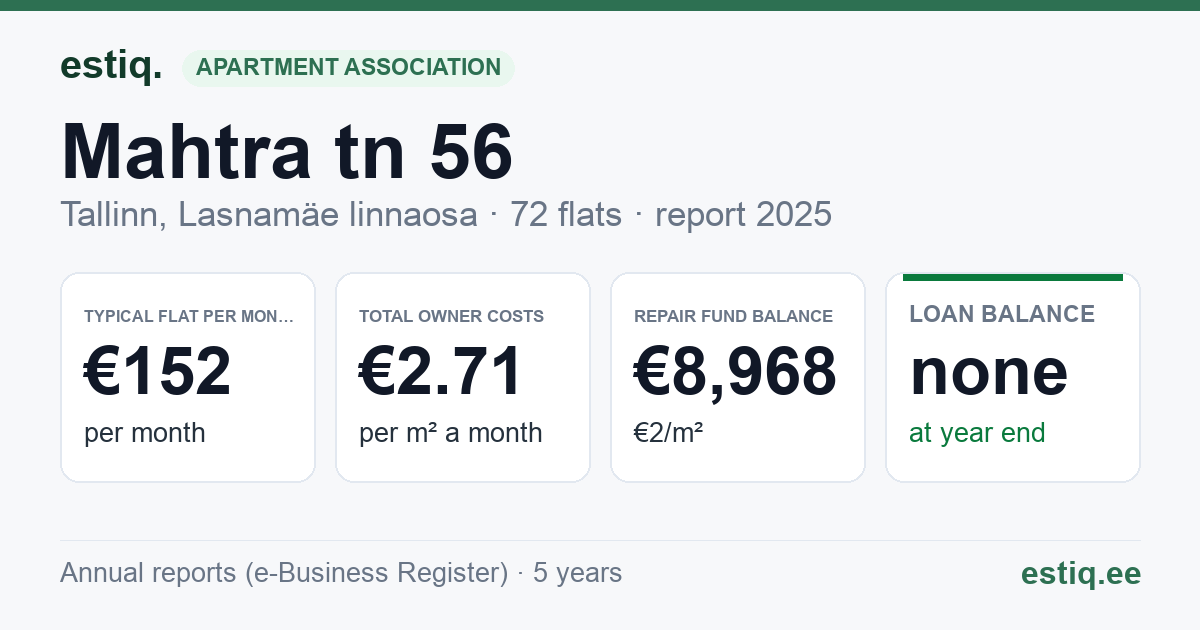Screen dimensions: 1200x630
Task: Click the REPAIR FUND BALANCE label
Action: click(733, 316)
